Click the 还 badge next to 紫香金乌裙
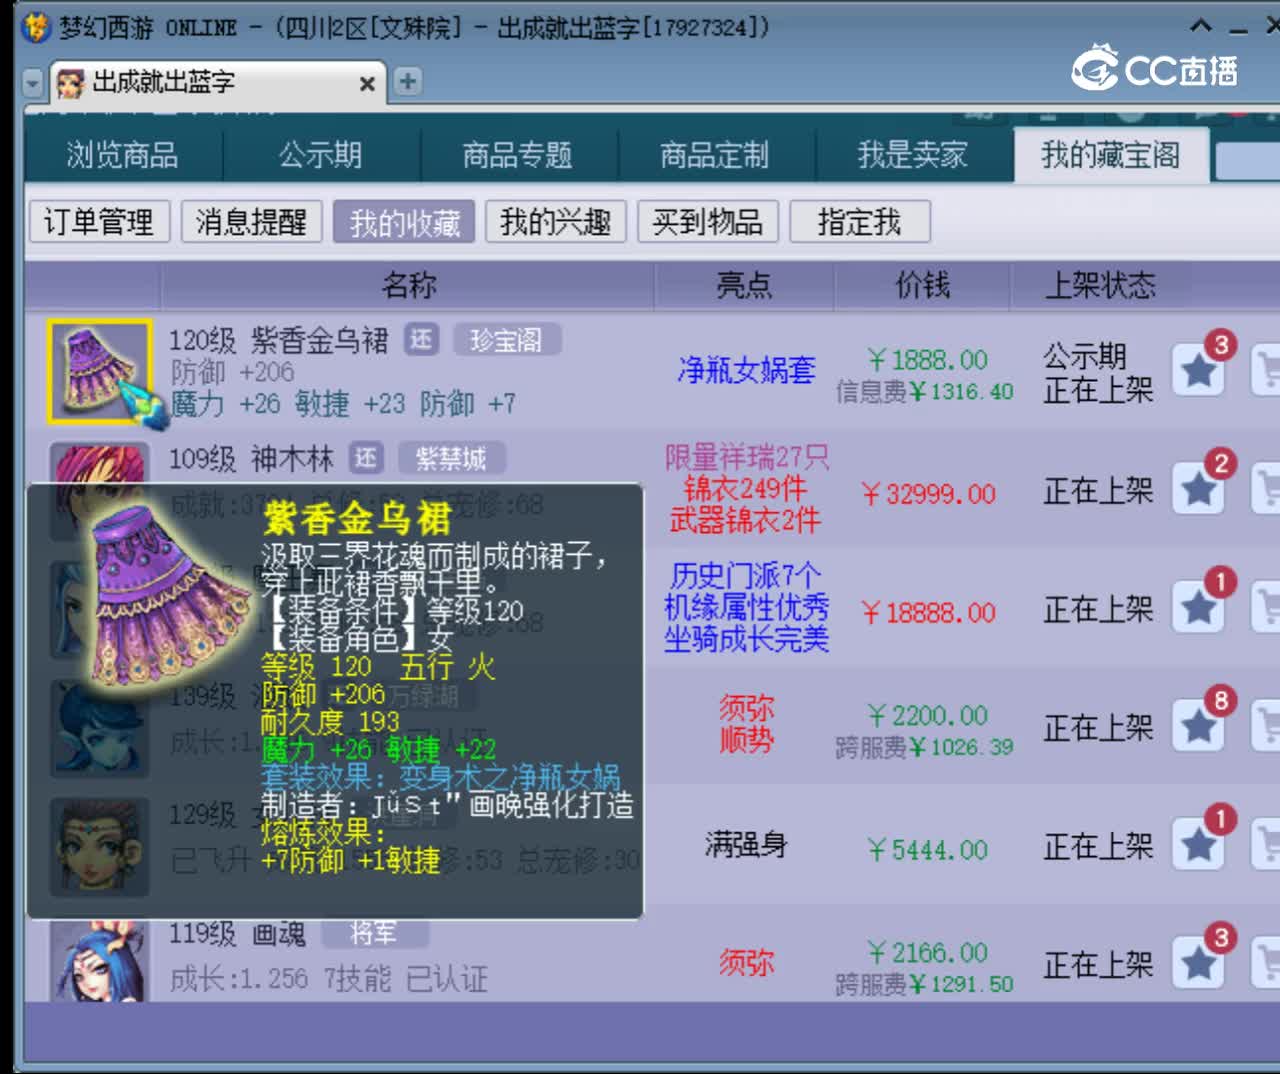The height and width of the screenshot is (1074, 1280). click(x=421, y=340)
